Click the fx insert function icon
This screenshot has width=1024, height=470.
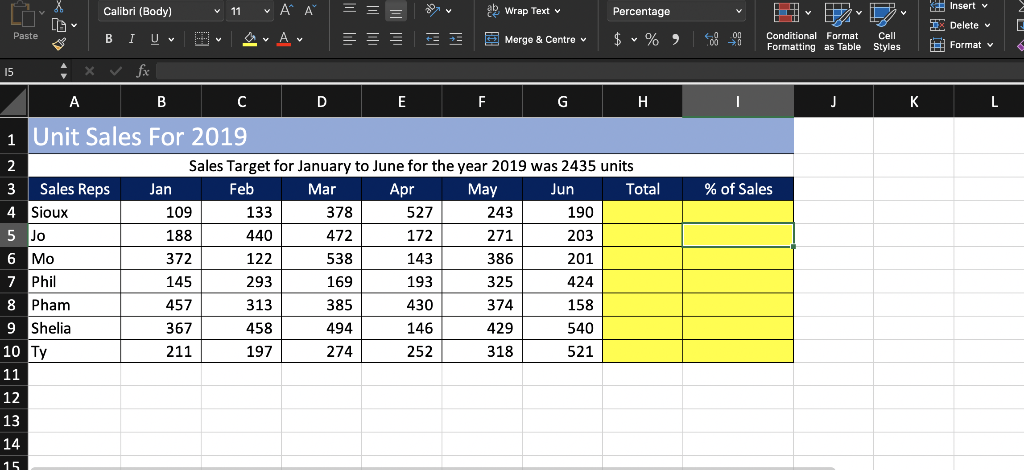[x=142, y=71]
